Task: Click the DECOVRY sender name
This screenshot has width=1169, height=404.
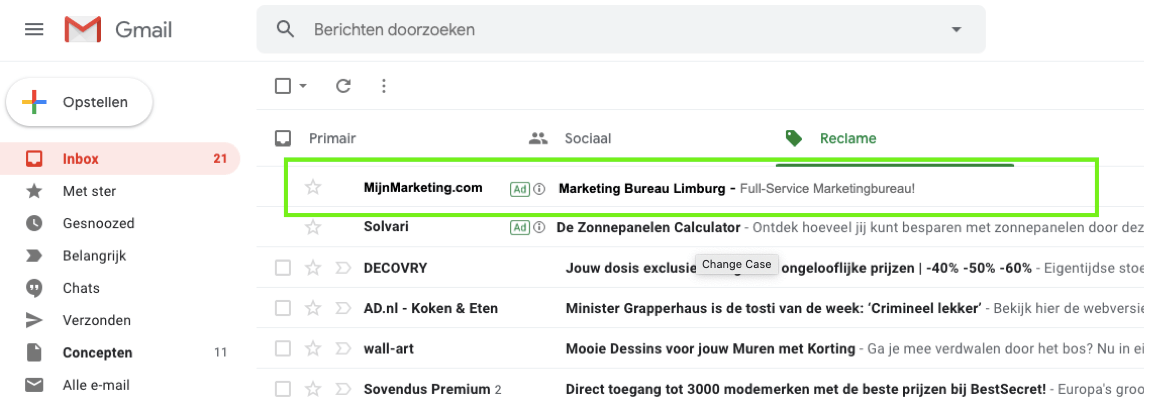Action: 395,268
